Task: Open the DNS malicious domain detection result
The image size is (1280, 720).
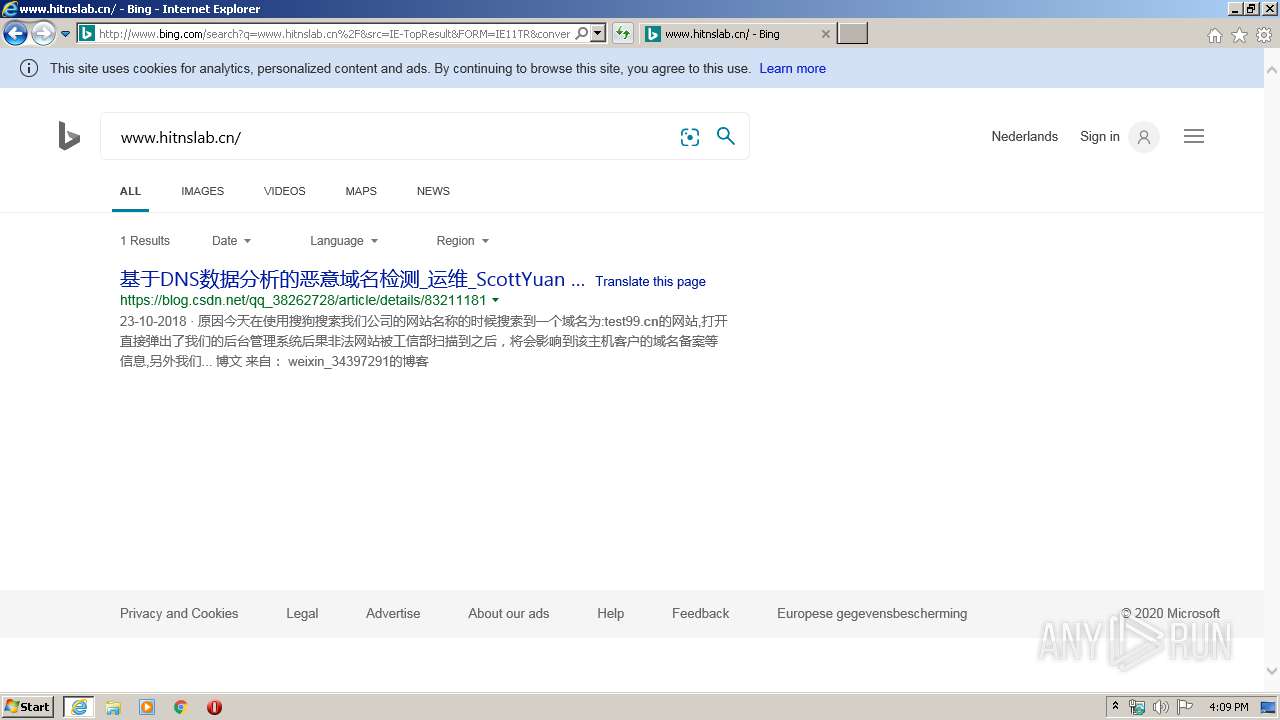Action: tap(352, 280)
